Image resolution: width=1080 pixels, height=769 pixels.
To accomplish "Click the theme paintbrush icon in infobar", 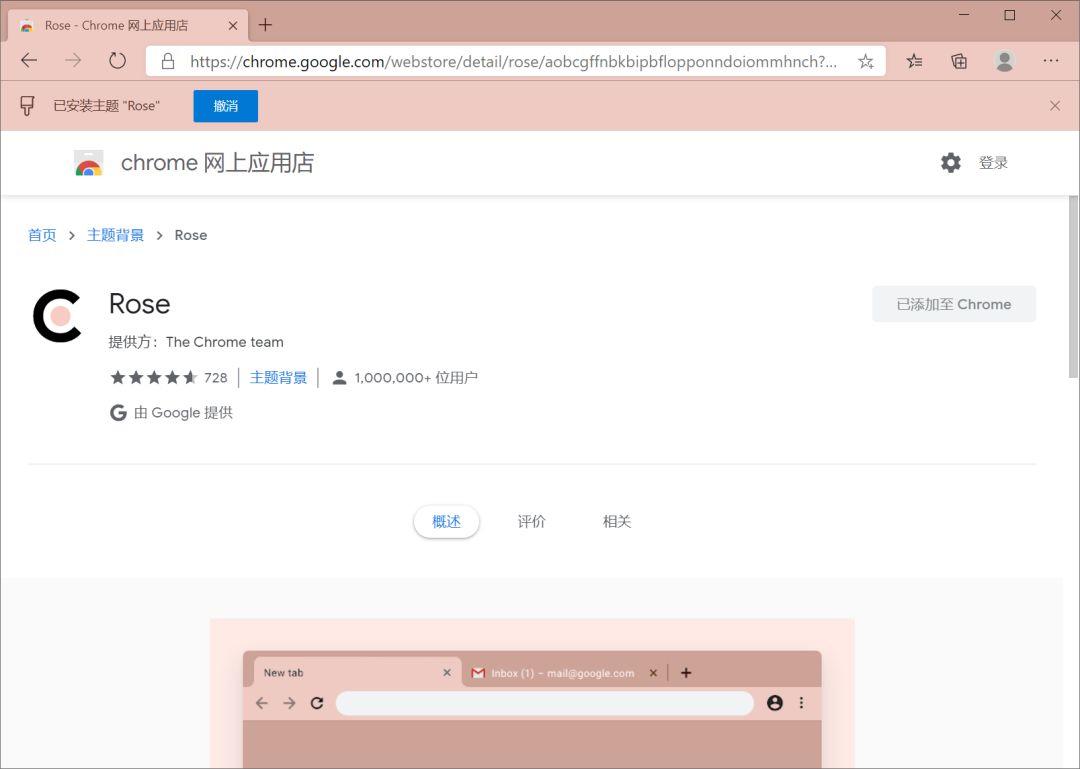I will click(27, 105).
